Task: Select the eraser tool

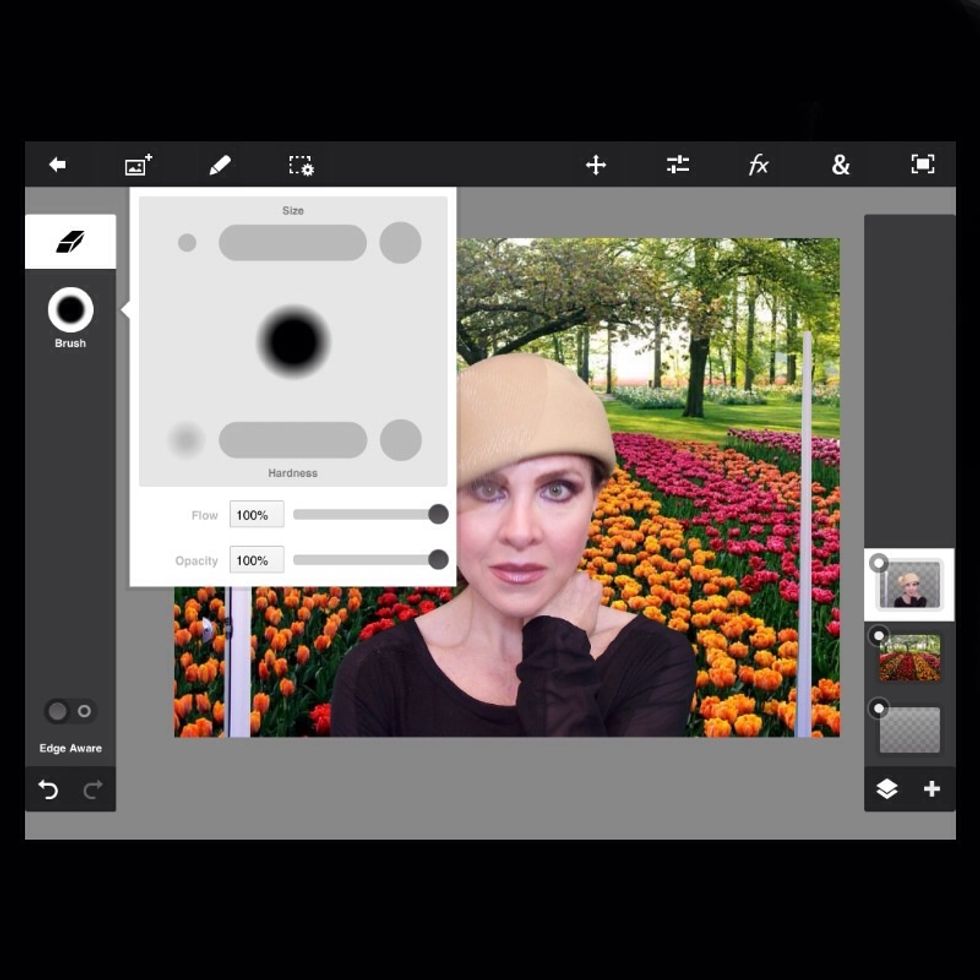Action: pos(70,242)
